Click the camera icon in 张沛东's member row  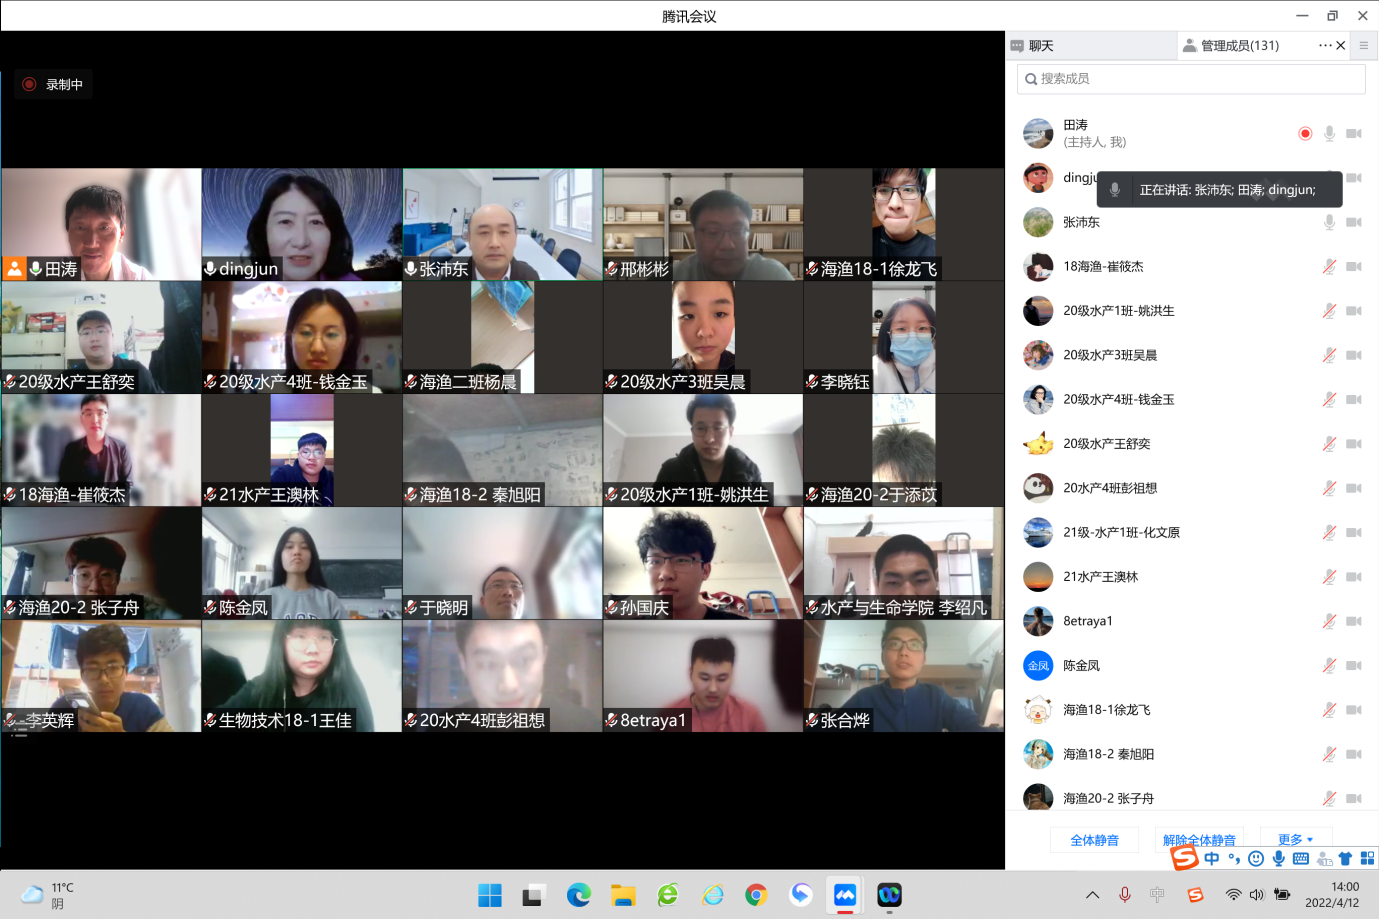(1353, 222)
